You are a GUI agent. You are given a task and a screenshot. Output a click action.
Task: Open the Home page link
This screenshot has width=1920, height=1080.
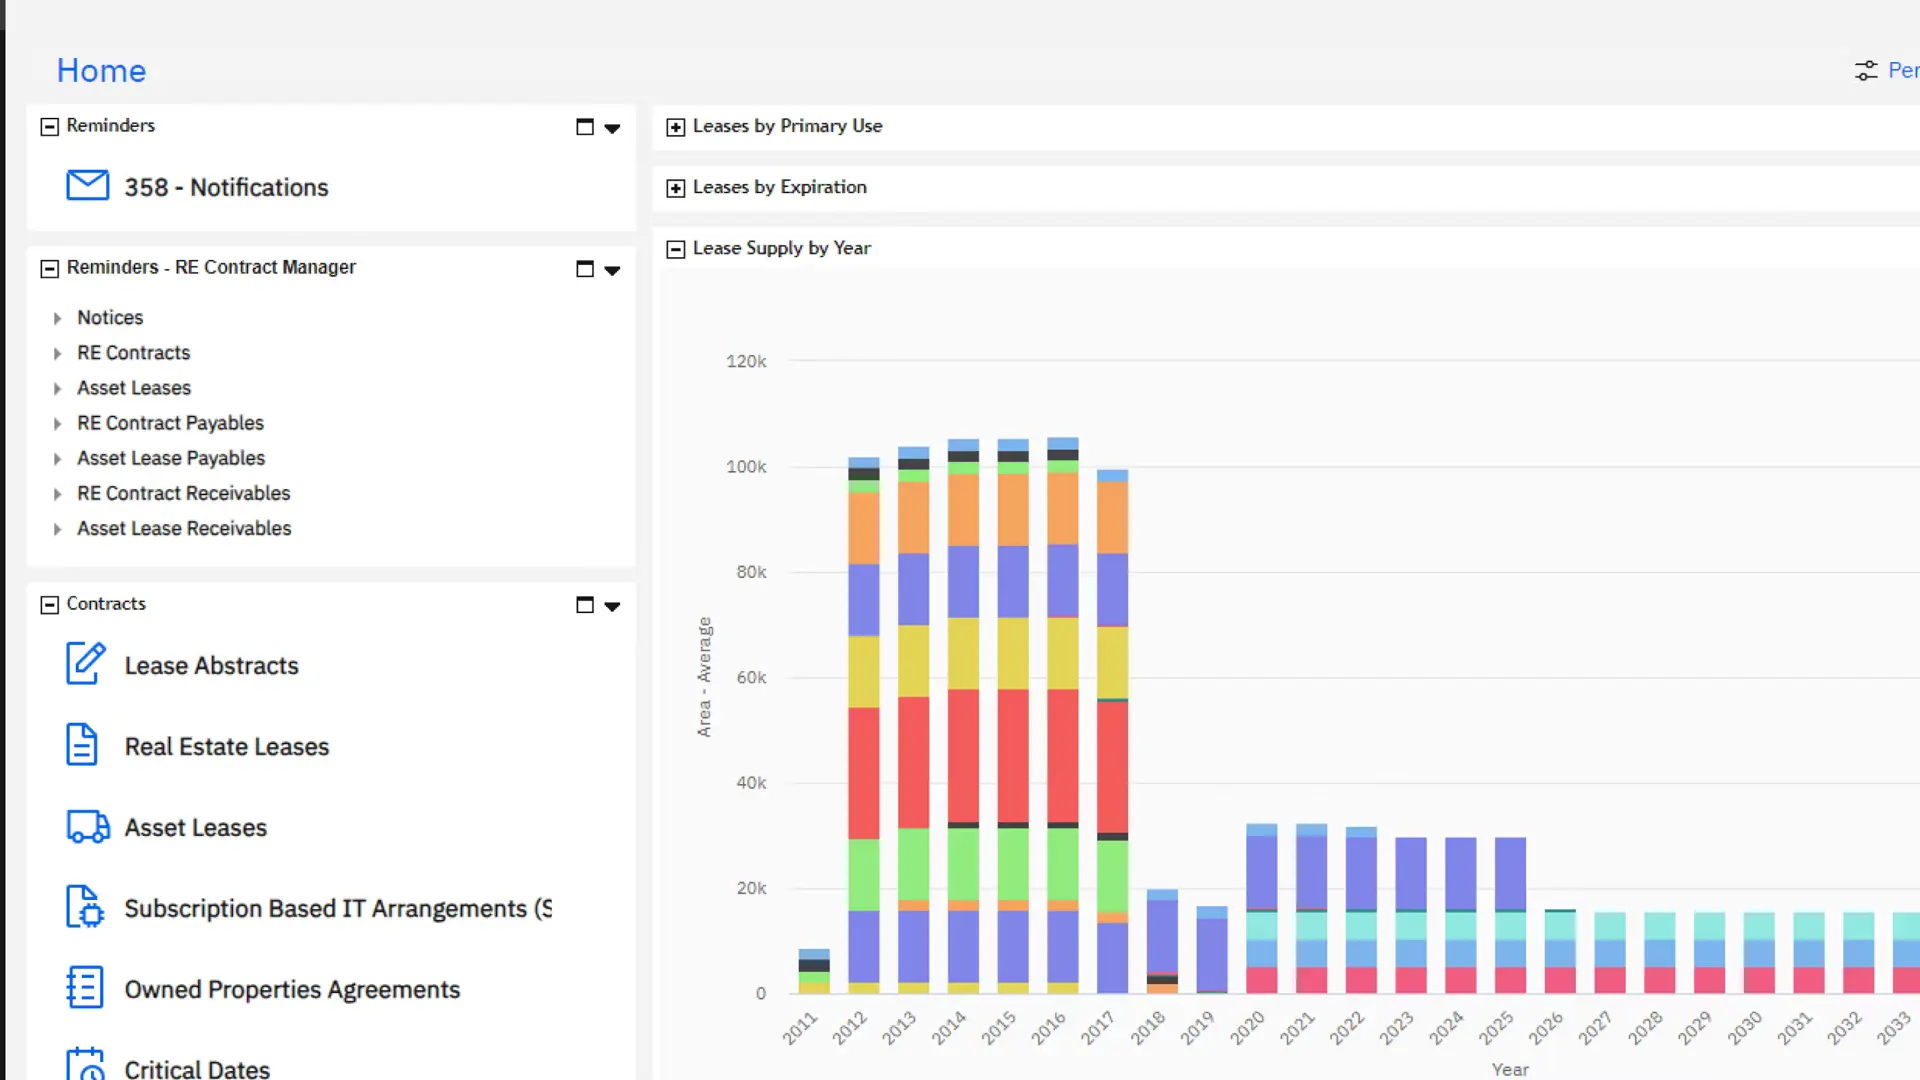(101, 70)
